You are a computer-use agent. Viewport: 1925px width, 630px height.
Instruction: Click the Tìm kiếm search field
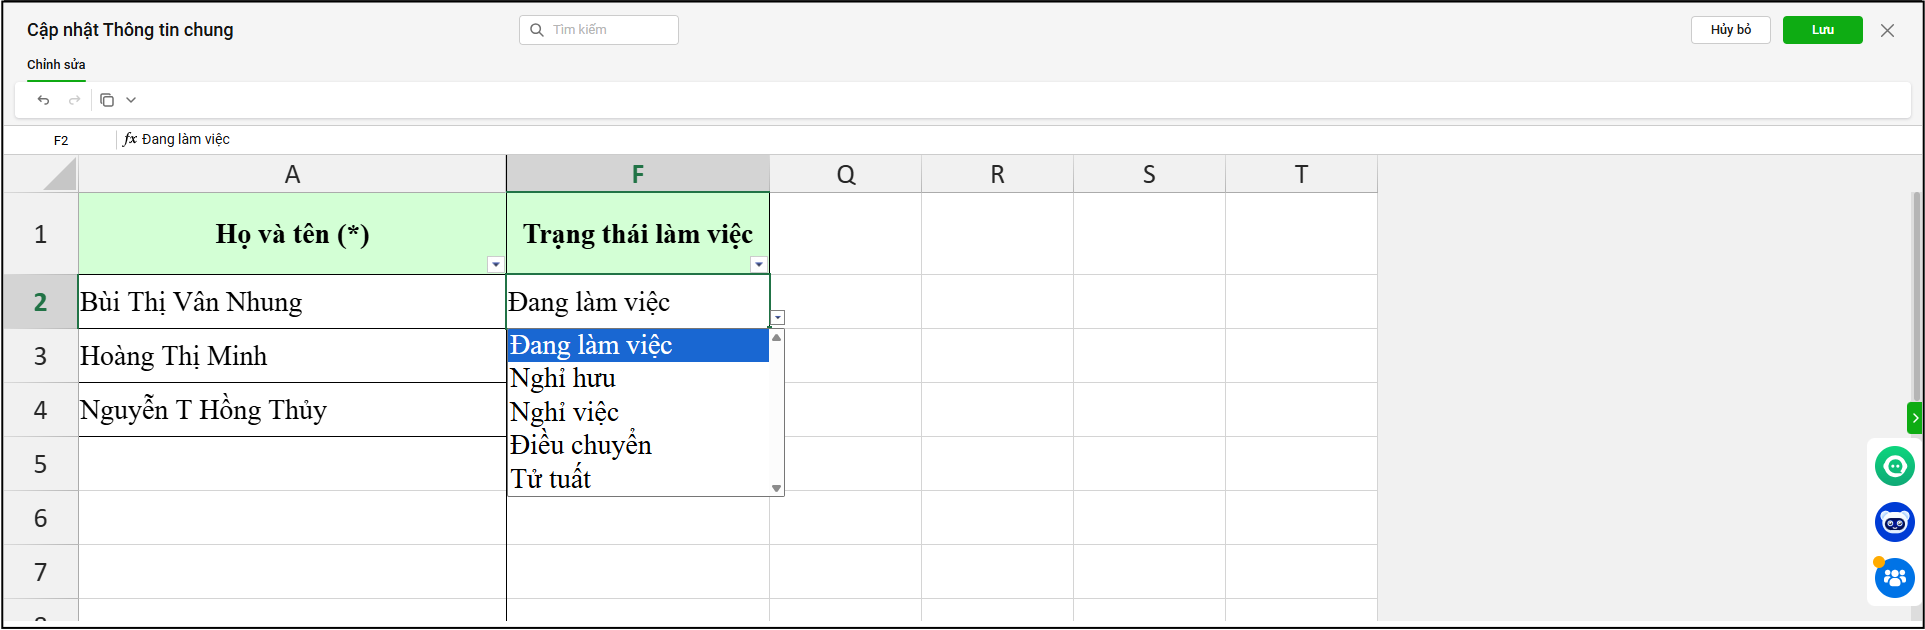599,30
